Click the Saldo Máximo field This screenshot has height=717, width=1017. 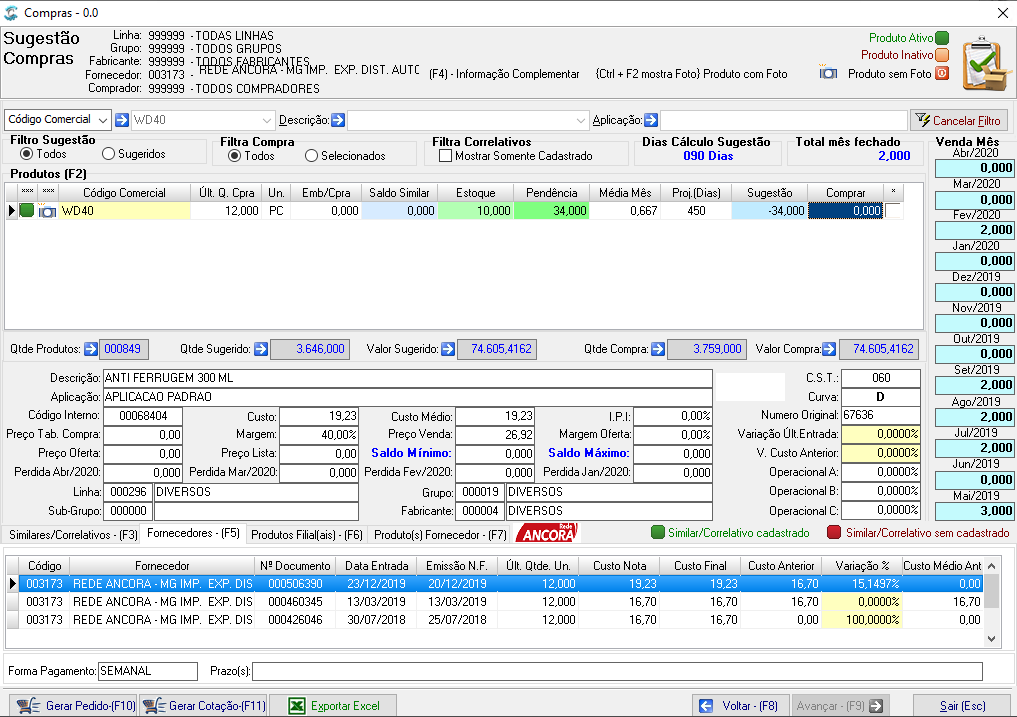click(x=673, y=454)
